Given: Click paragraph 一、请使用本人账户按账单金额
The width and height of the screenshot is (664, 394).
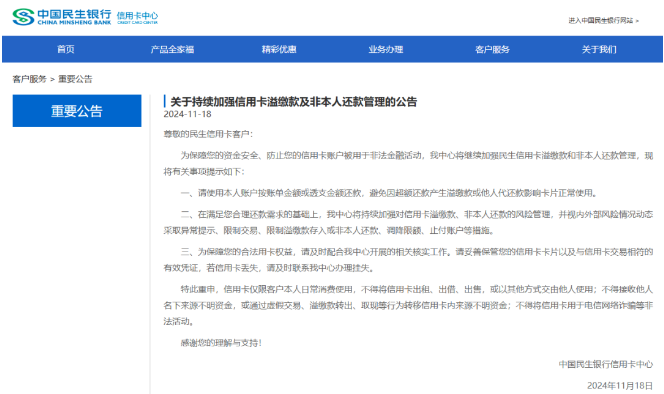Looking at the screenshot, I should pyautogui.click(x=389, y=193).
